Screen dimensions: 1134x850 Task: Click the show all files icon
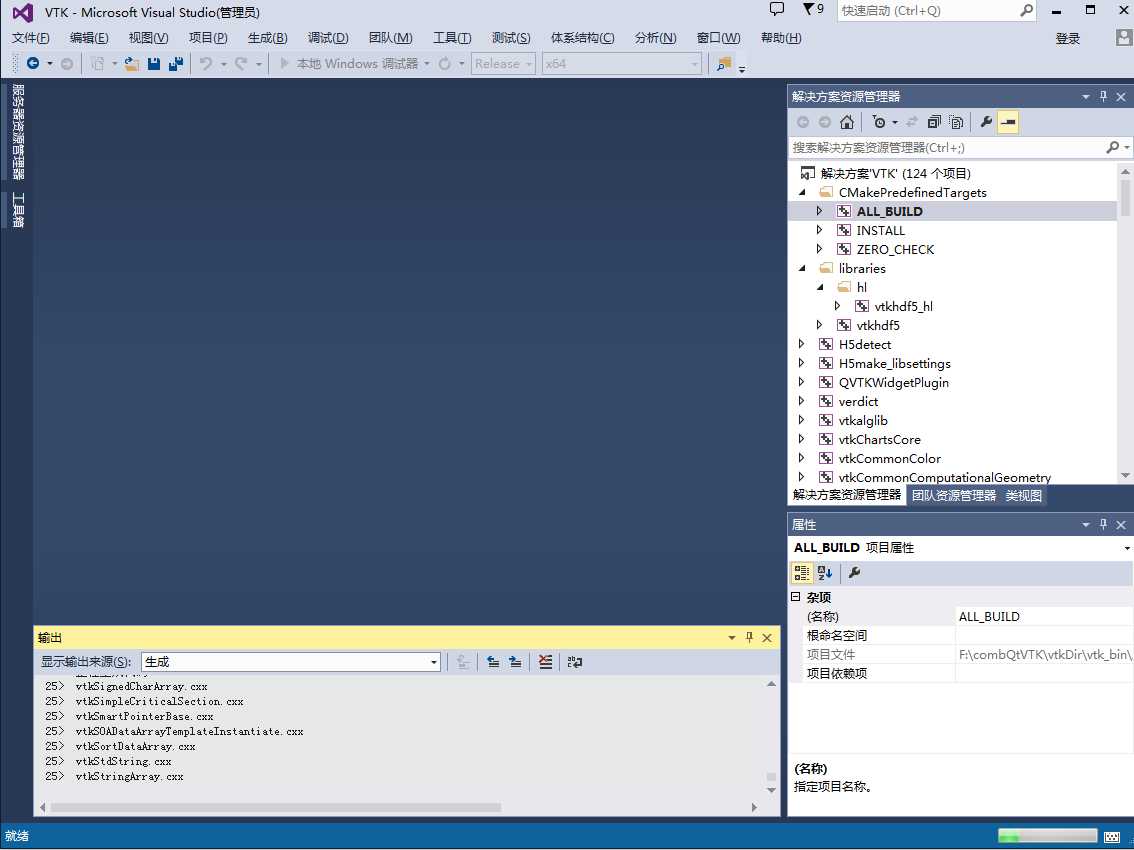click(x=956, y=122)
